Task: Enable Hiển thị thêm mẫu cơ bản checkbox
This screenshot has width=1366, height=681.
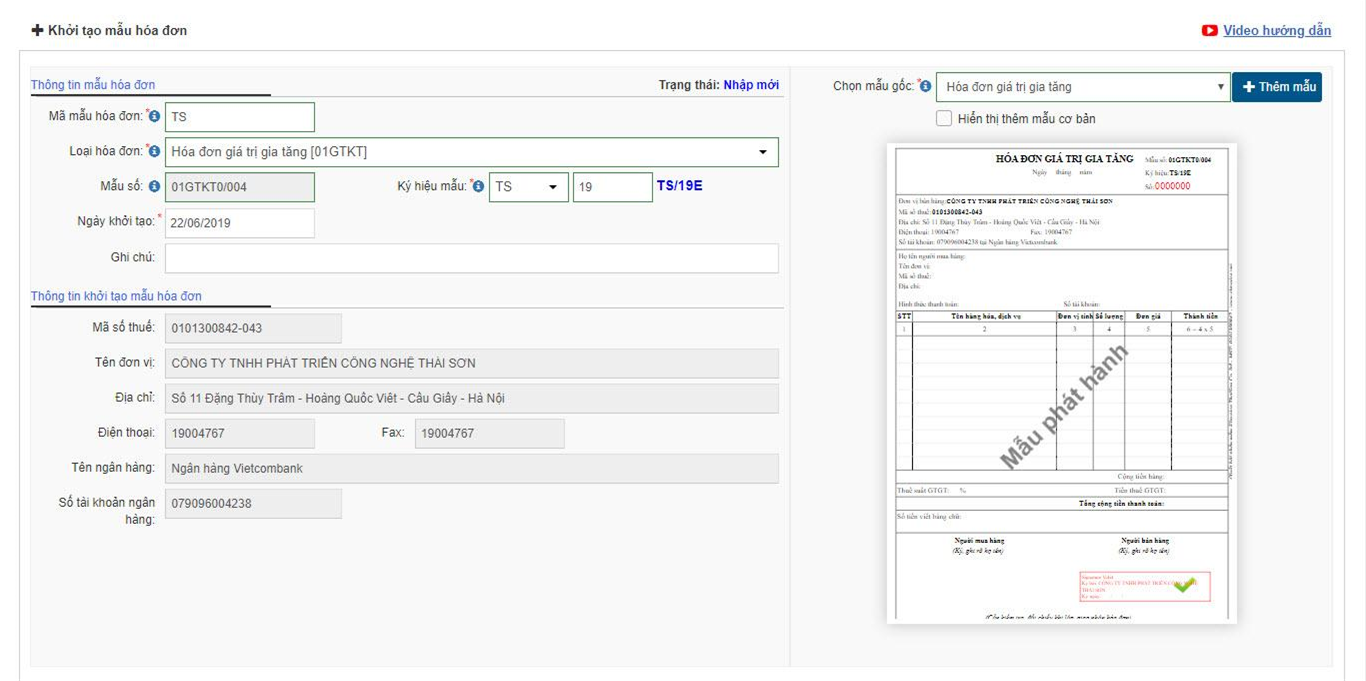Action: pyautogui.click(x=944, y=119)
